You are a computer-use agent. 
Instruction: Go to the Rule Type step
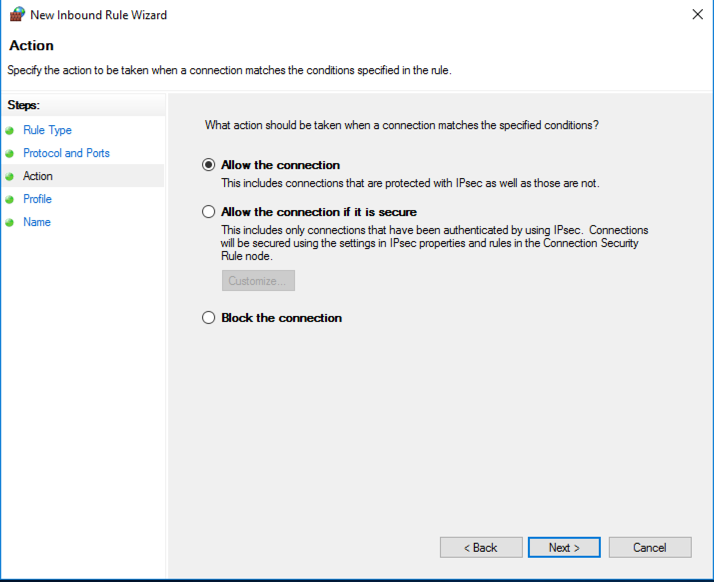(47, 130)
